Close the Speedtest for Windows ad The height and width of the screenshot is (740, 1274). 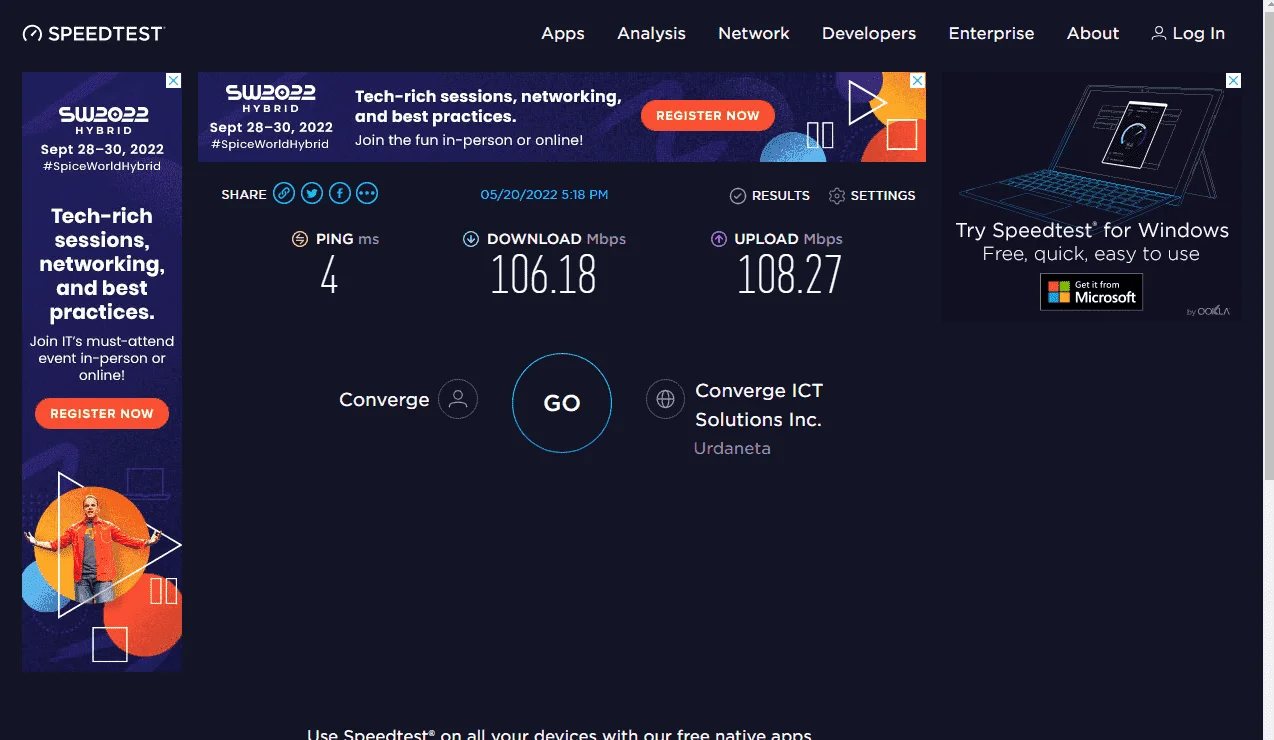click(1233, 81)
